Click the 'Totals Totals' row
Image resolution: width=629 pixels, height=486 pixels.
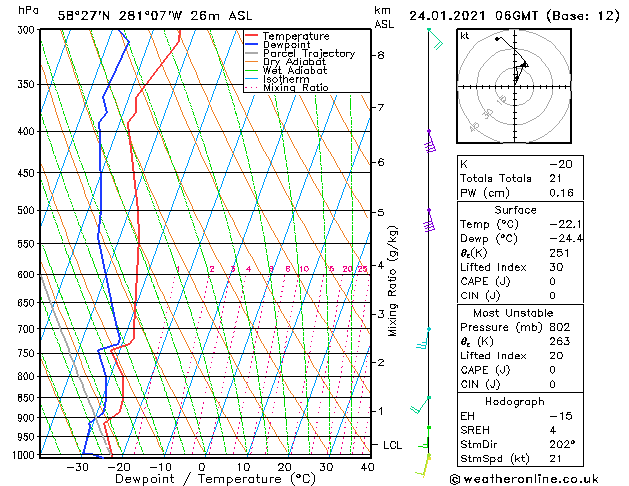pos(520,178)
